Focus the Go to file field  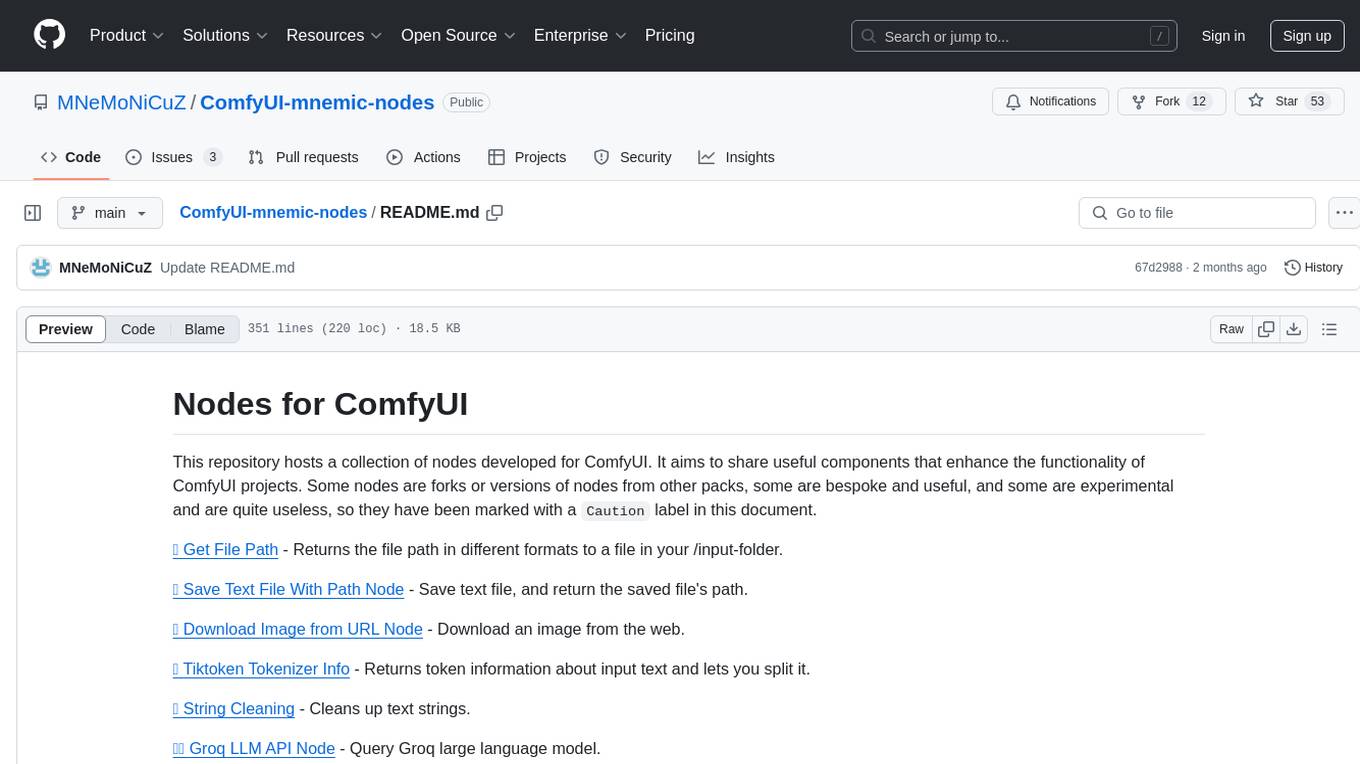coord(1197,213)
